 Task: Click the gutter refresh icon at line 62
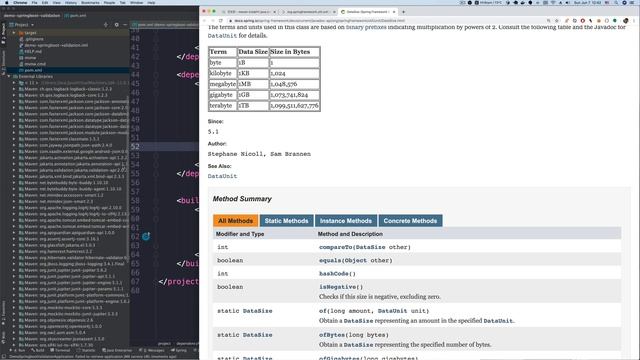click(146, 236)
